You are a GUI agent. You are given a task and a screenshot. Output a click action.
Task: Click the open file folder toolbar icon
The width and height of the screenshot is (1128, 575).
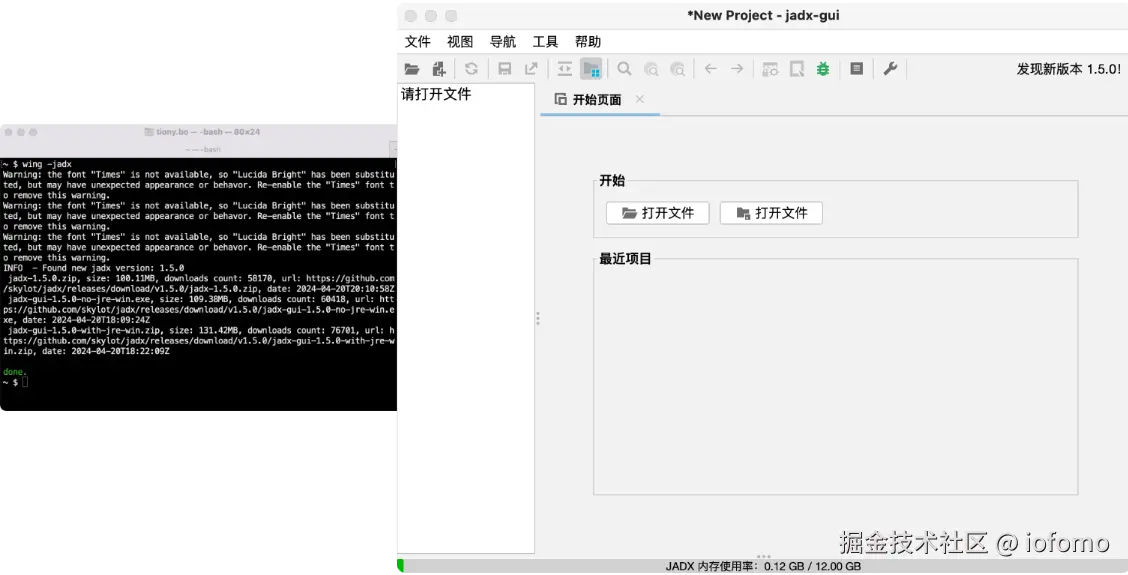[x=411, y=69]
